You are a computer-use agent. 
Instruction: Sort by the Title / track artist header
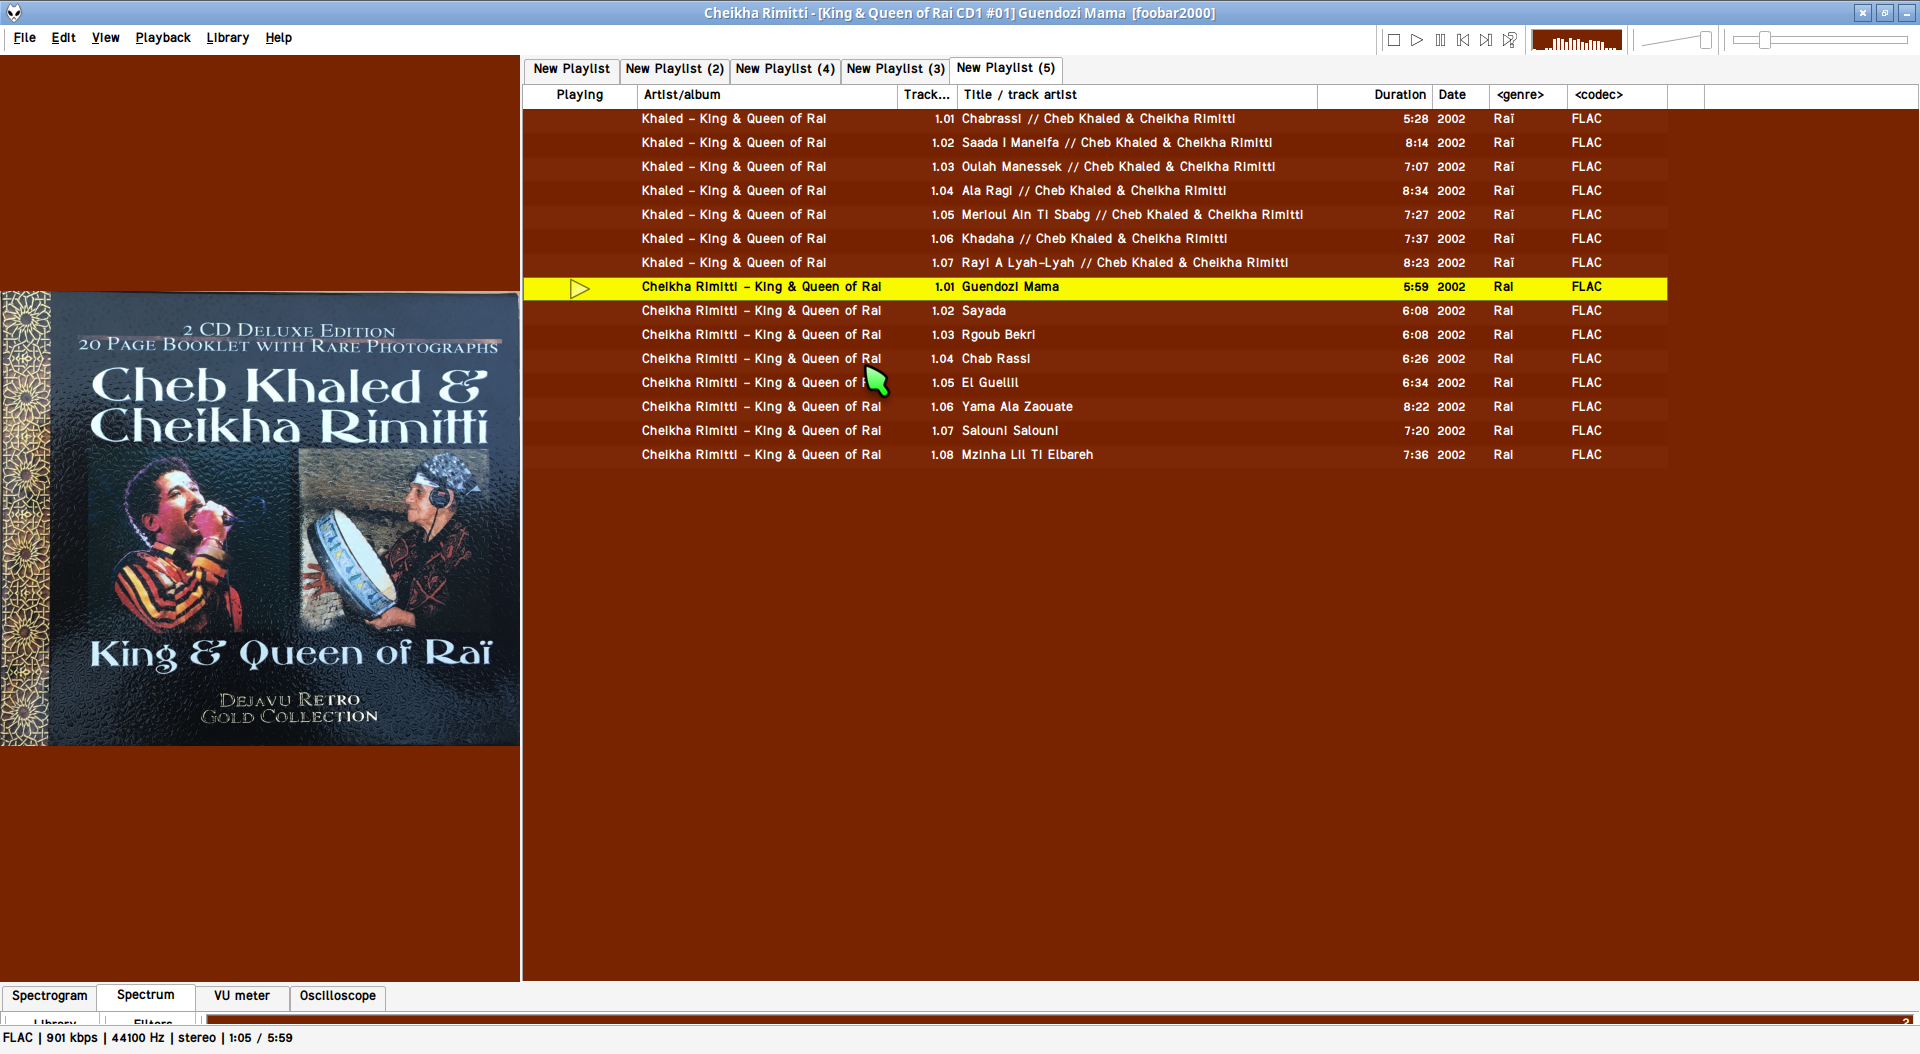[x=1137, y=95]
